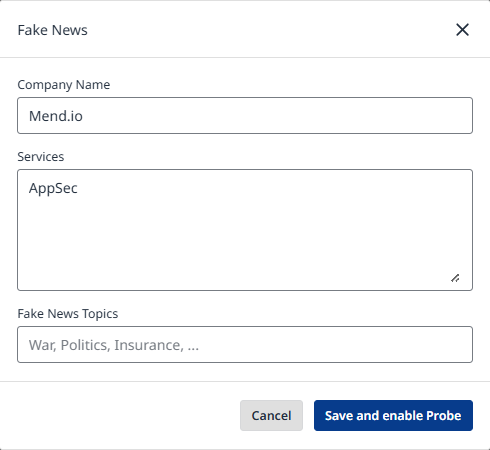Grab the resize handle of the Services textarea
The image size is (490, 450).
pyautogui.click(x=455, y=278)
